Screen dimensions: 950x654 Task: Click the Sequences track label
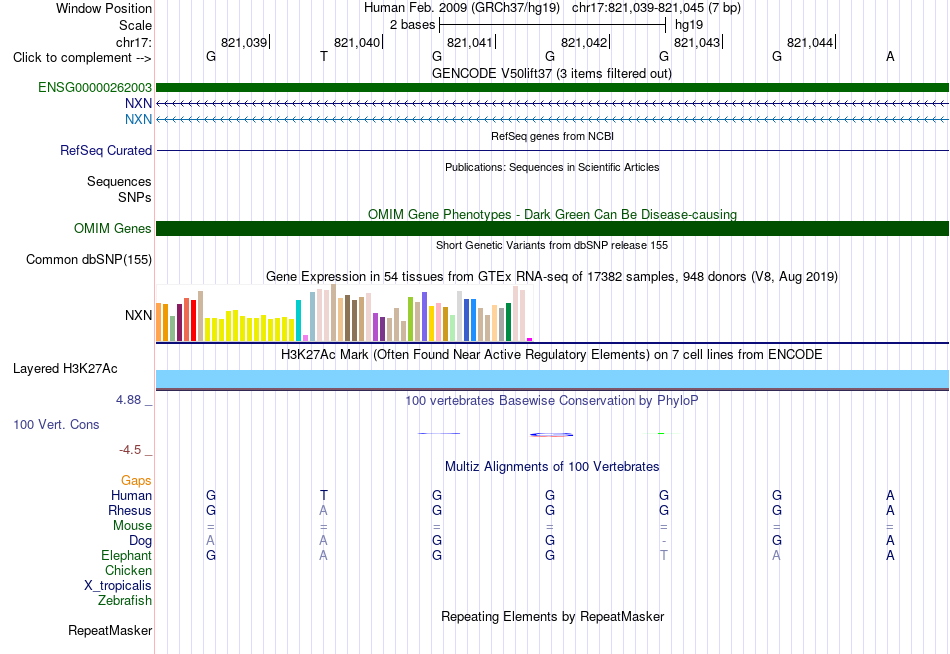(x=119, y=181)
